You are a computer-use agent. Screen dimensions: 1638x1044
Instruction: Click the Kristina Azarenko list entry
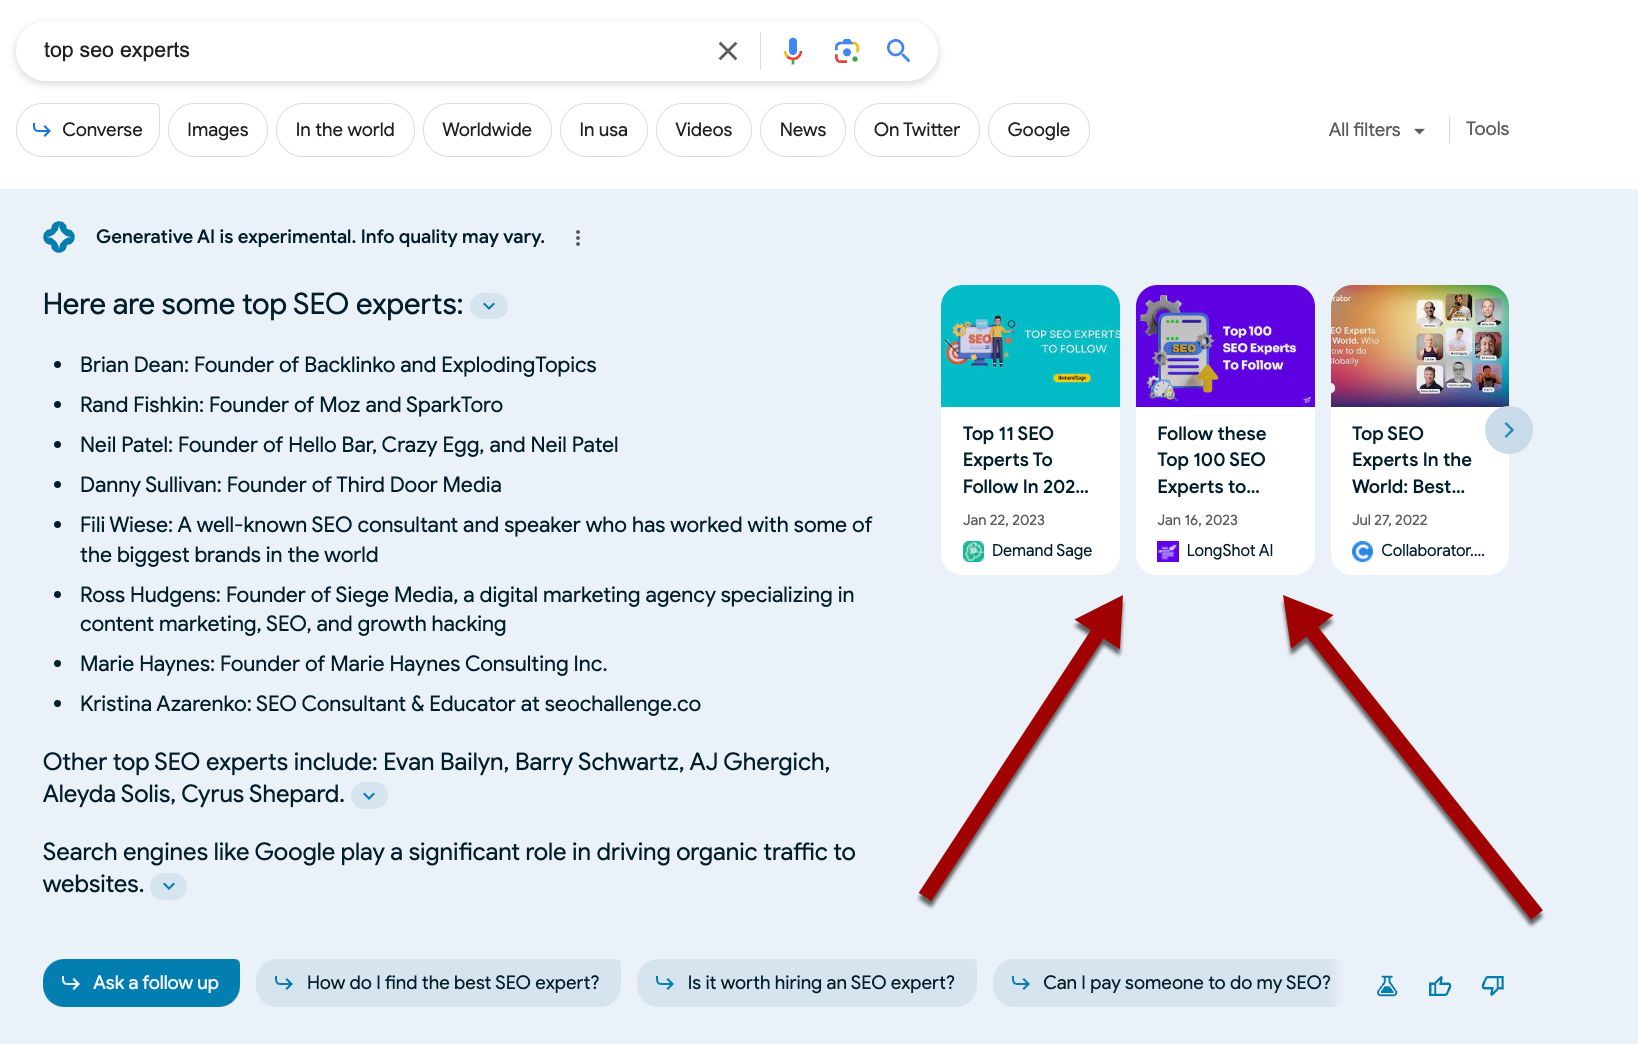coord(391,704)
